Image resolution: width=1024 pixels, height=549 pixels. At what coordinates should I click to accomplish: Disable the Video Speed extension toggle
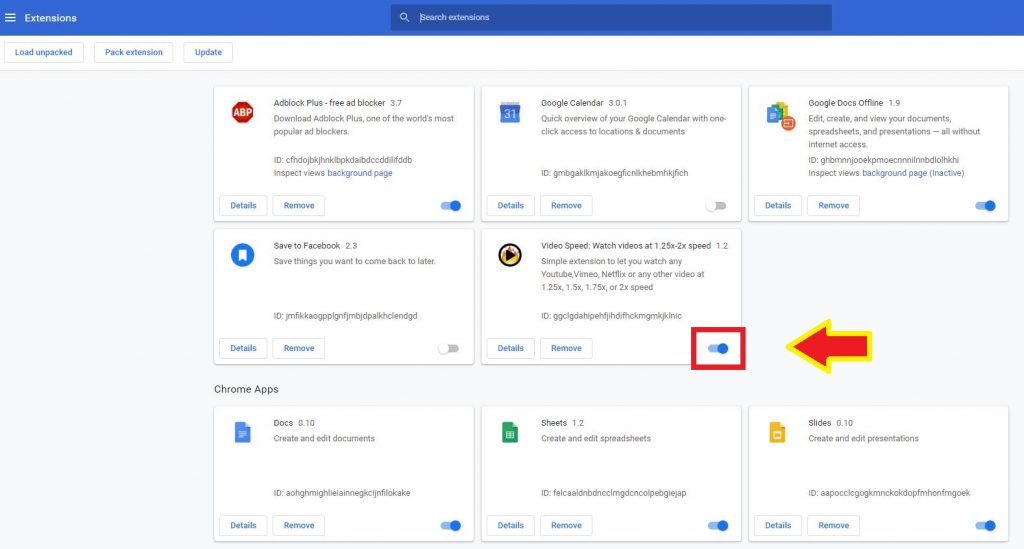click(x=718, y=349)
